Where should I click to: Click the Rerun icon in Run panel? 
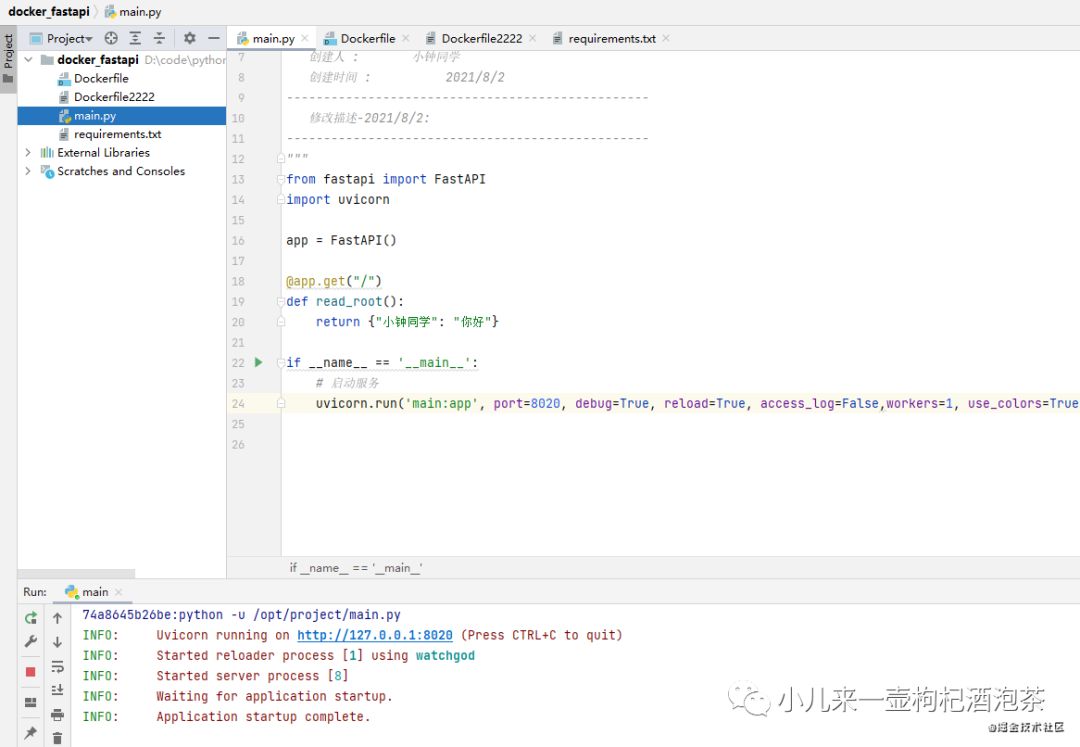(31, 618)
